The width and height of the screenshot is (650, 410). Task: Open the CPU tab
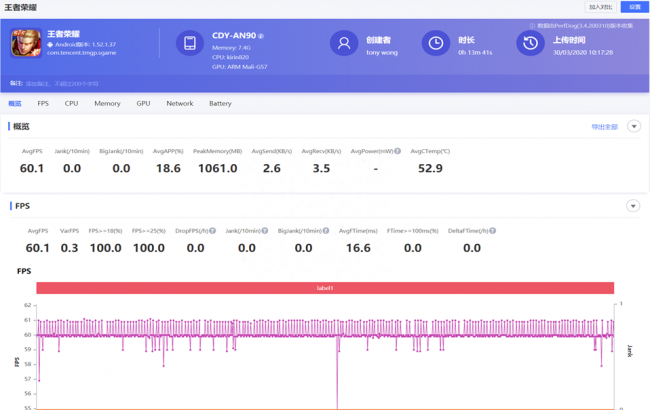[x=71, y=104]
